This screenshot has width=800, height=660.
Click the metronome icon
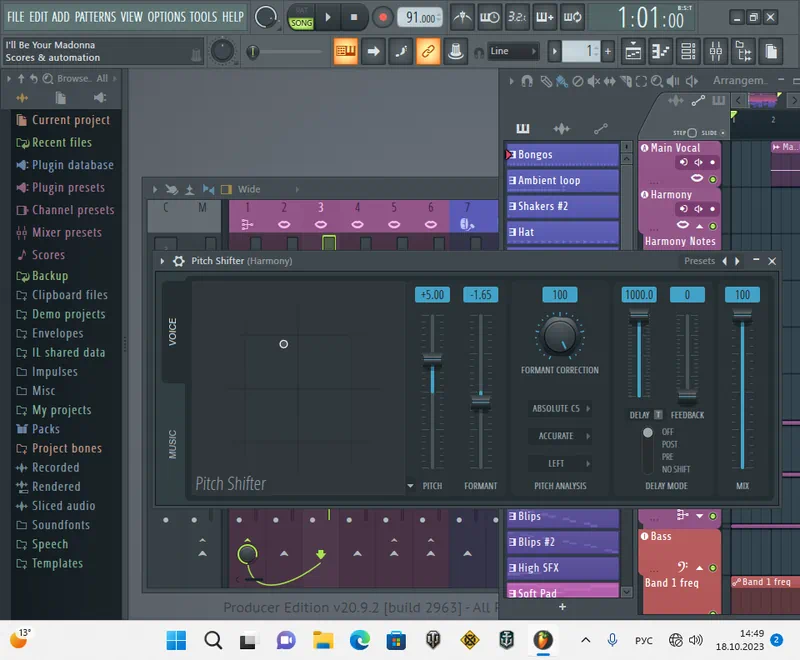click(462, 17)
